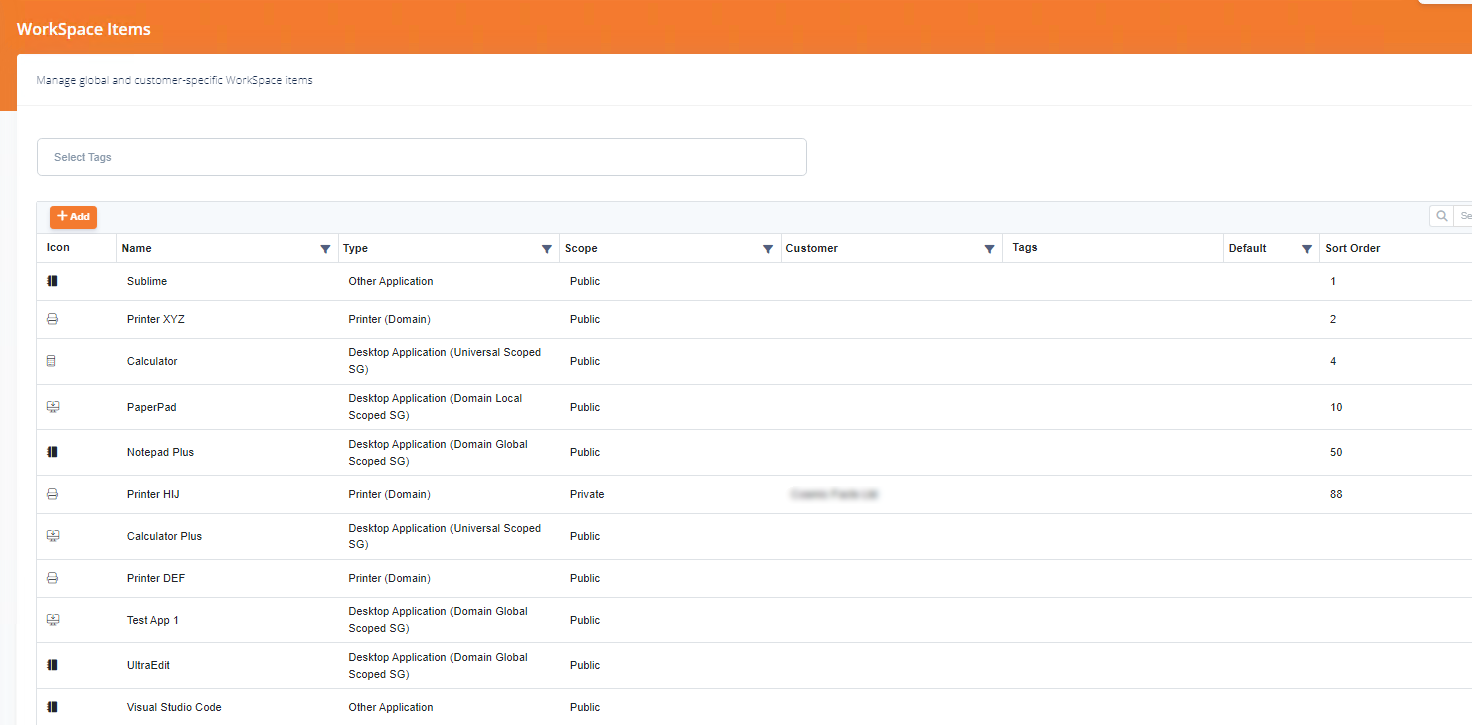
Task: Open the Default column filter
Action: pyautogui.click(x=1307, y=249)
